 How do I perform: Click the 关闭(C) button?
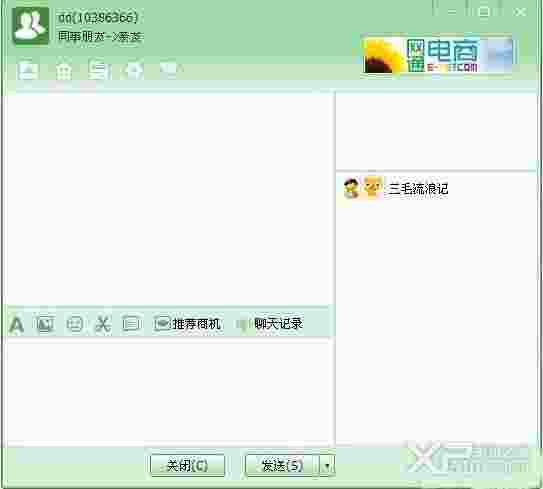187,465
